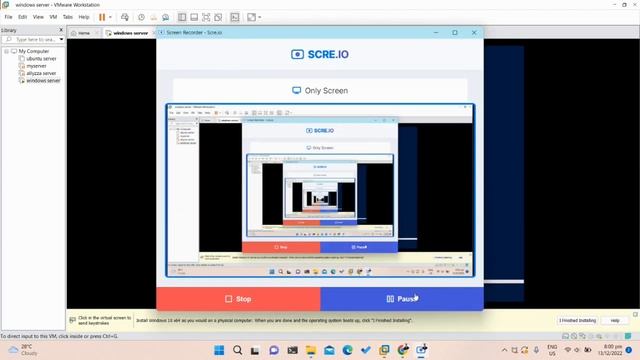Screen dimensions: 640x360
Task: Open VMware Workstation taskbar icon
Action: [384, 350]
